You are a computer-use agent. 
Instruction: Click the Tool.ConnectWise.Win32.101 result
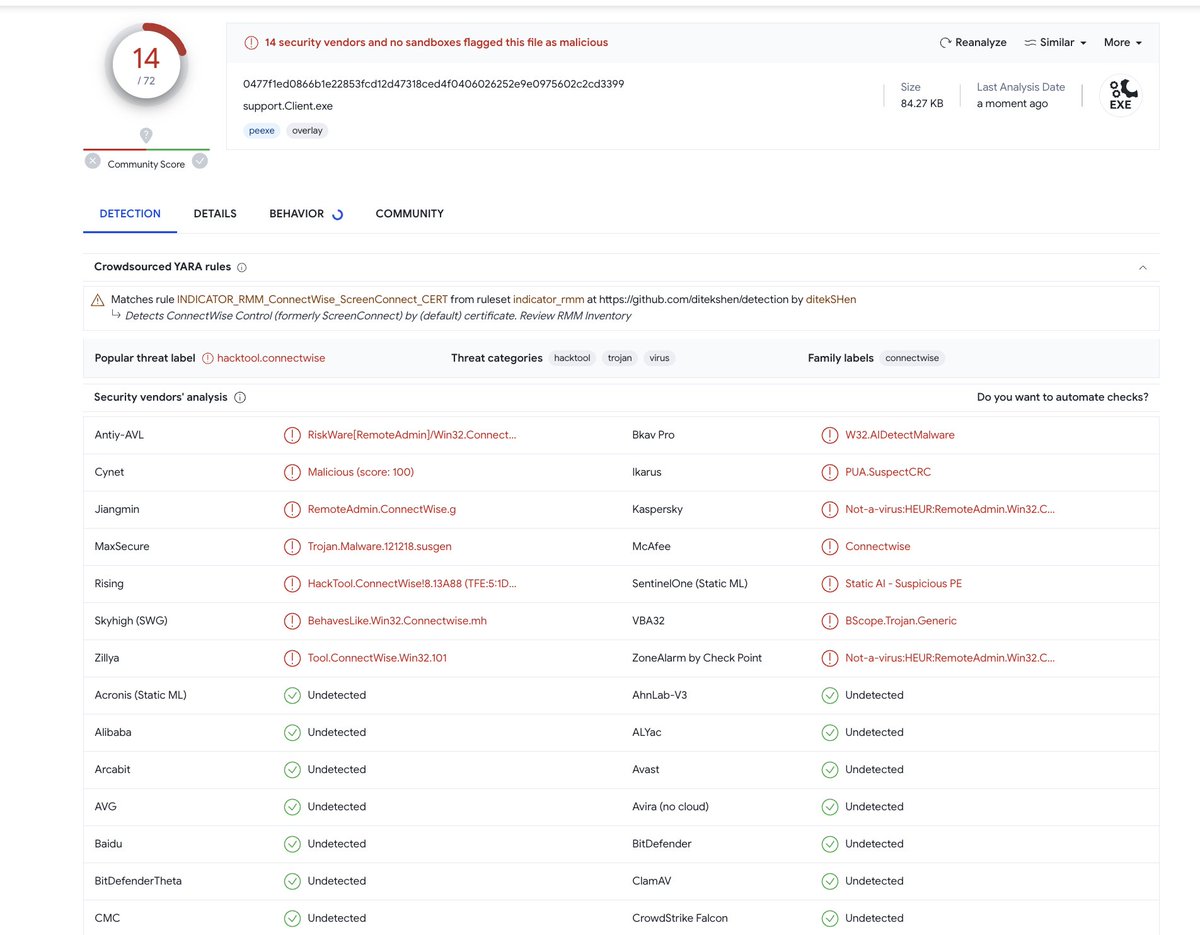377,658
